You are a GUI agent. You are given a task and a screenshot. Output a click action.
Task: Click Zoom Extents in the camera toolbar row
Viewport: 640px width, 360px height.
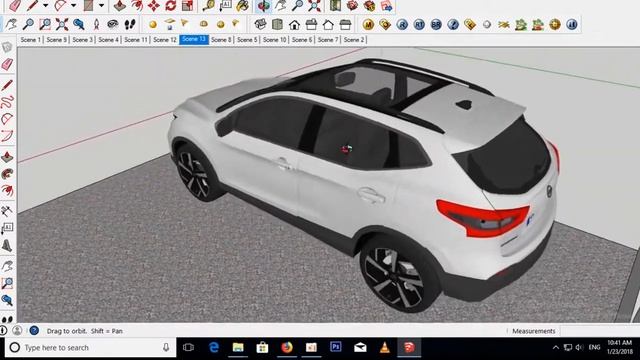click(x=62, y=24)
